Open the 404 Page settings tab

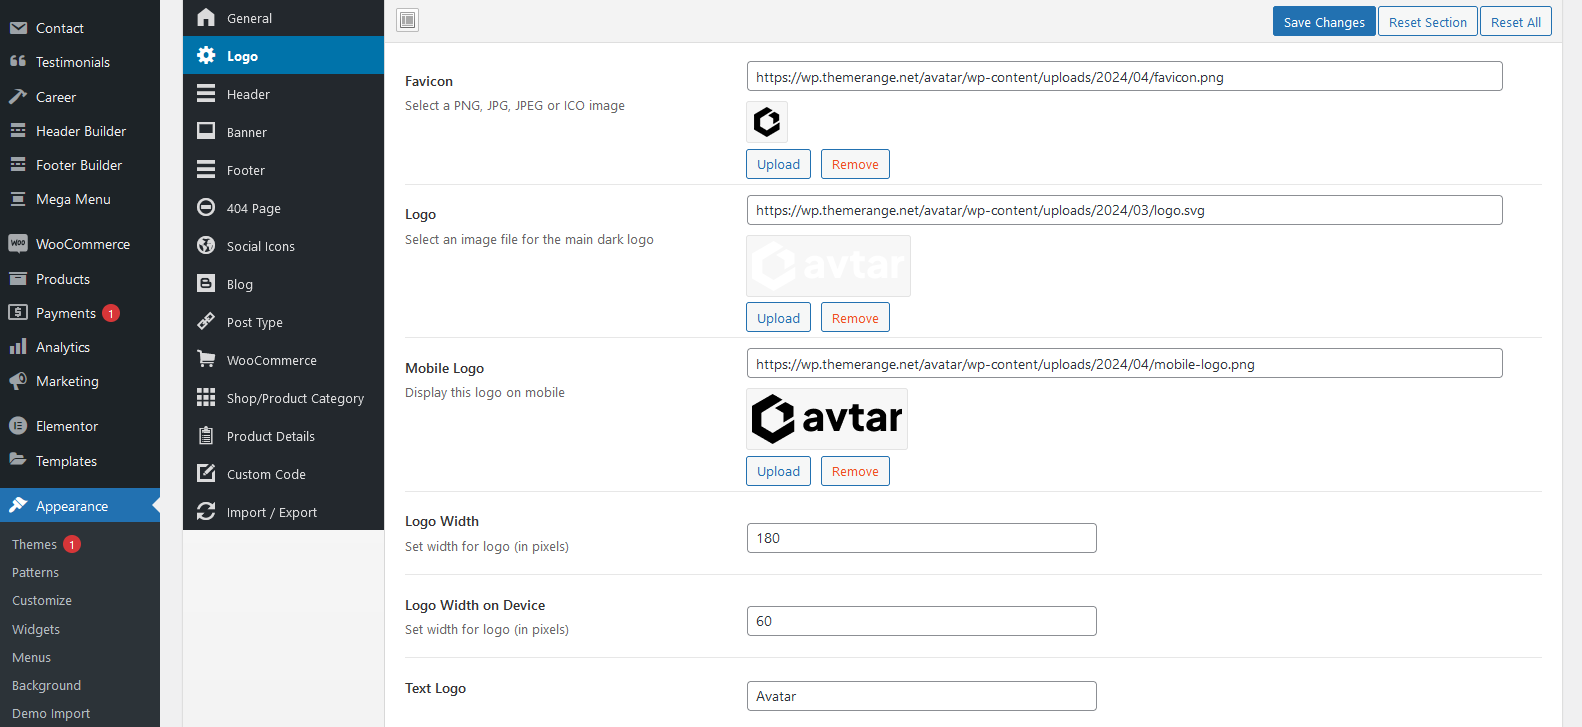(283, 208)
